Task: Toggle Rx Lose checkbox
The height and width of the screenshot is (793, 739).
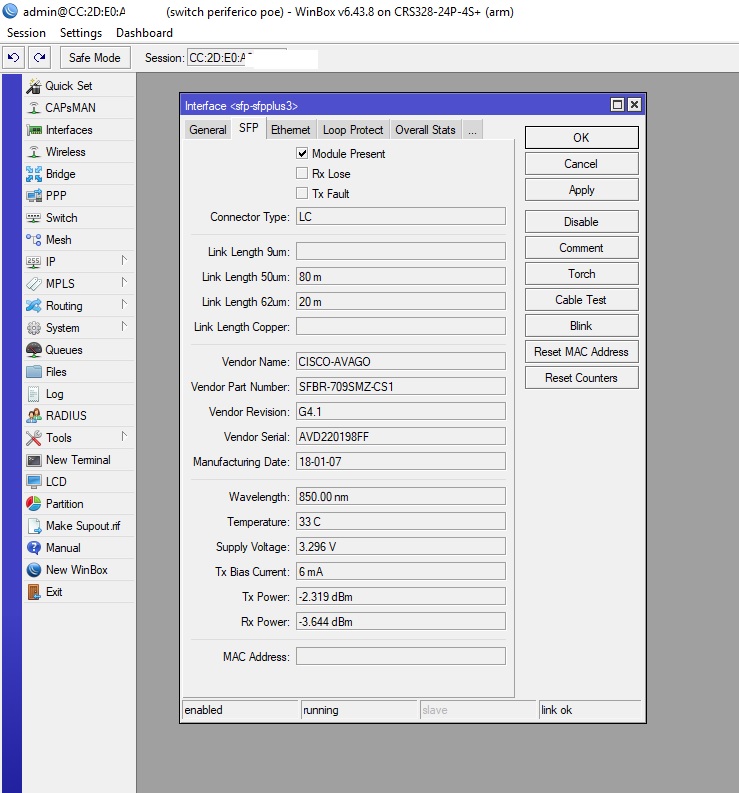Action: [302, 173]
